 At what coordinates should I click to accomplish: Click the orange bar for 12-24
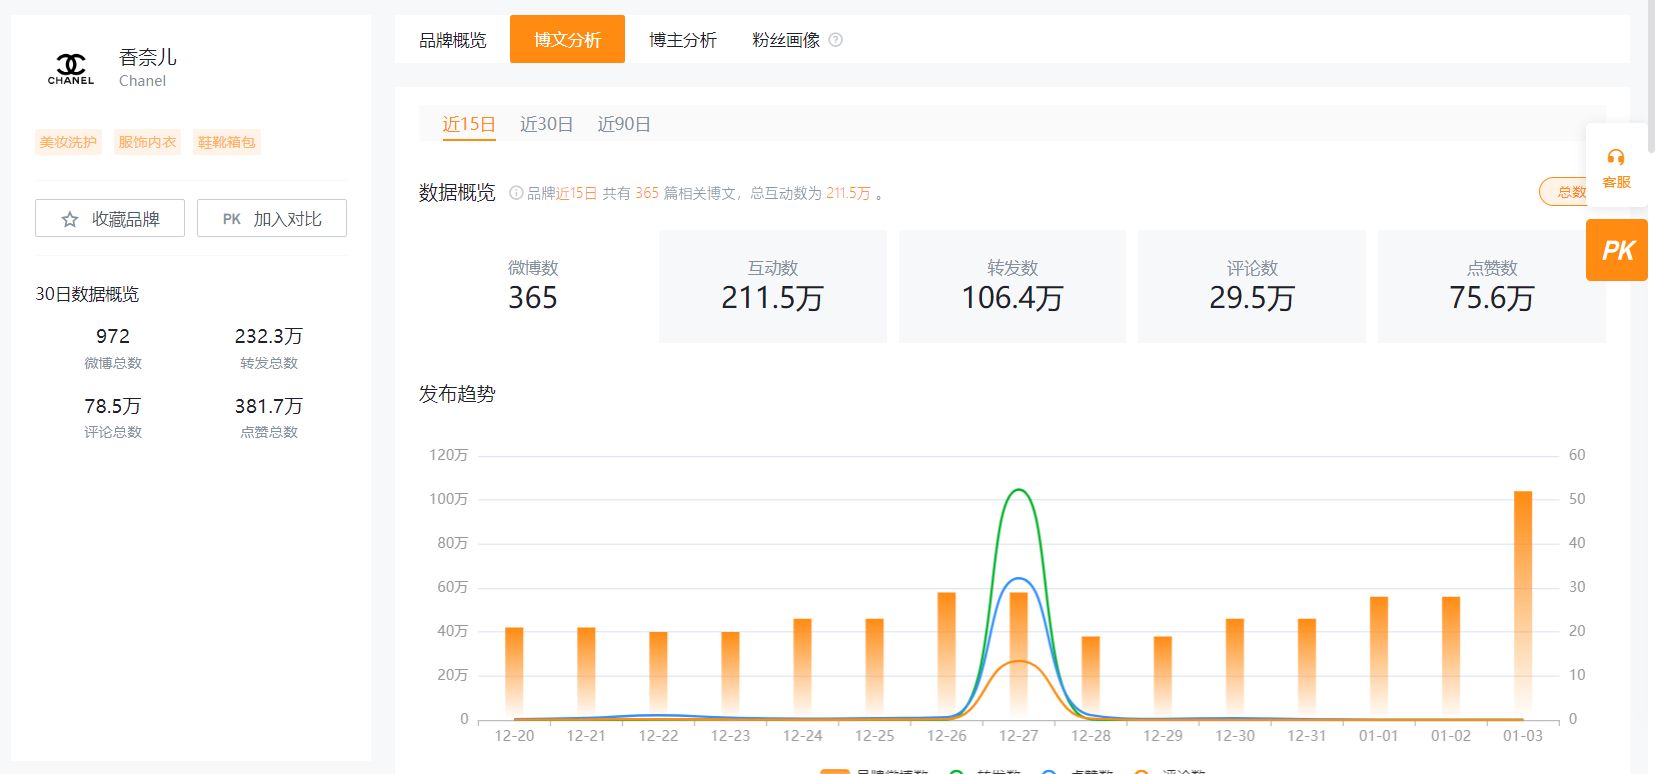802,669
